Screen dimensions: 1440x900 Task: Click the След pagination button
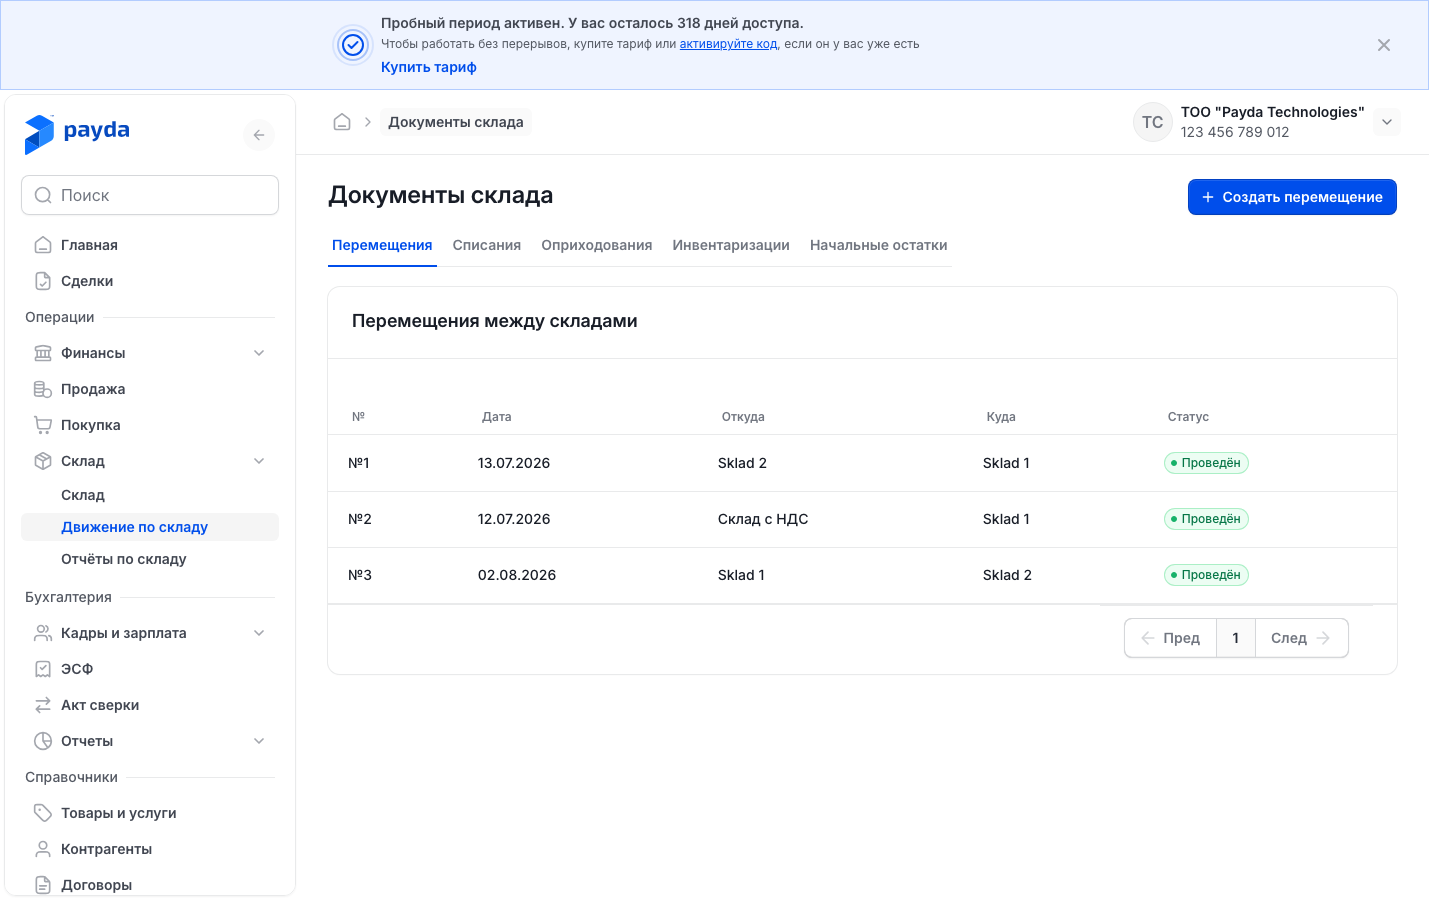tap(1301, 638)
